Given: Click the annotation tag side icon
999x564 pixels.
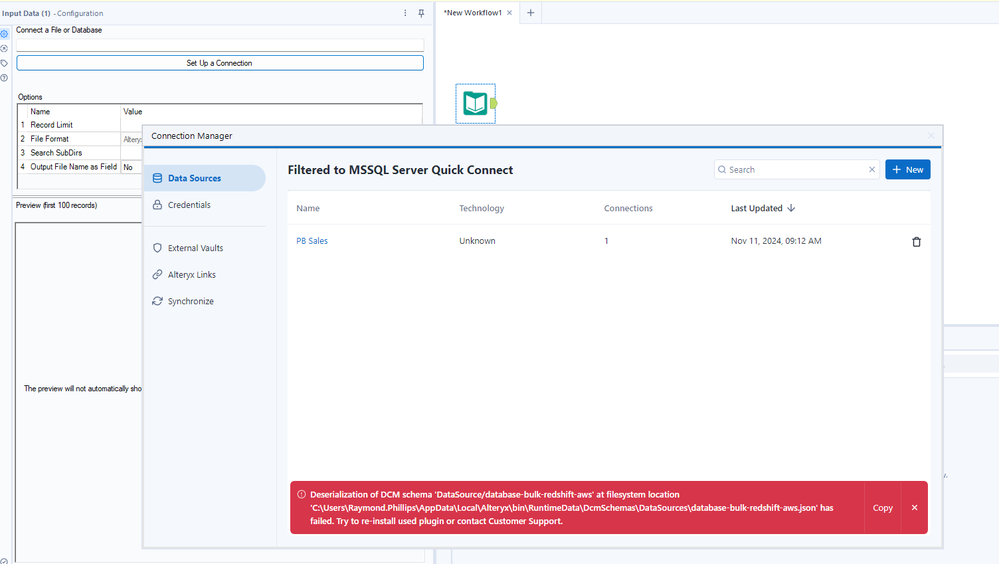Looking at the screenshot, I should (4, 63).
